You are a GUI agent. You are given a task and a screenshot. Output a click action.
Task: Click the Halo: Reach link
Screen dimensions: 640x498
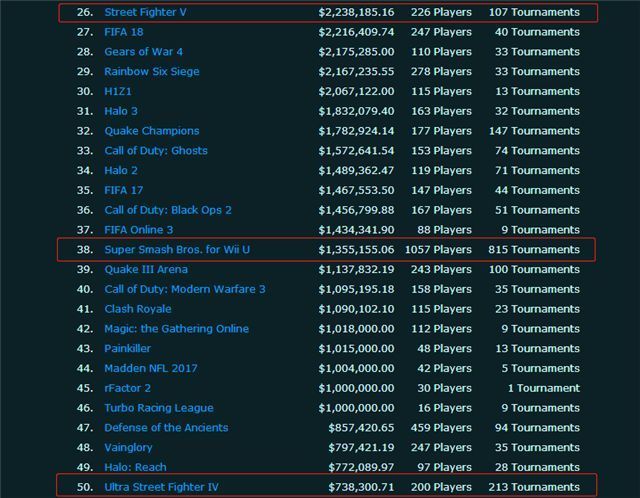[x=135, y=467]
